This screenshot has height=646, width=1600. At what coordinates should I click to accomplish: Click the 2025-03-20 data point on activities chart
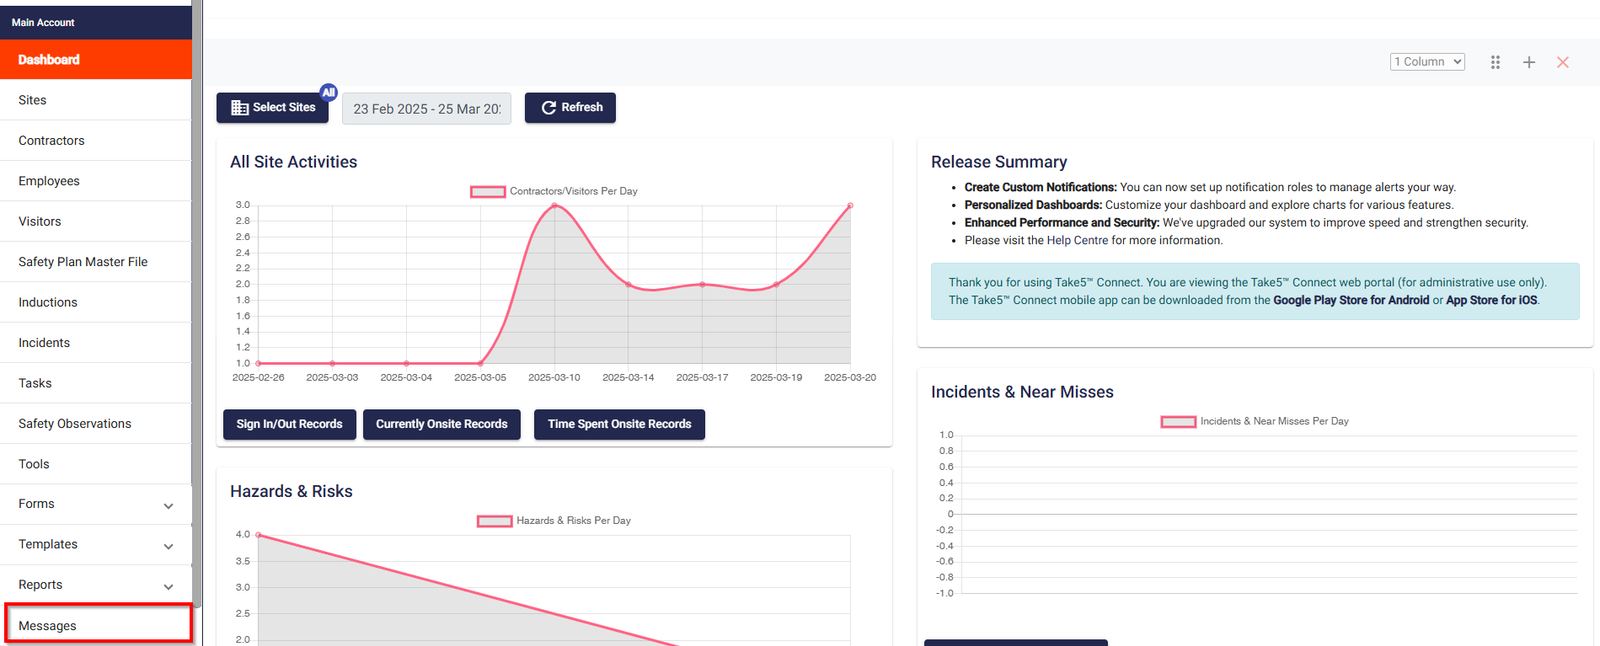click(850, 205)
